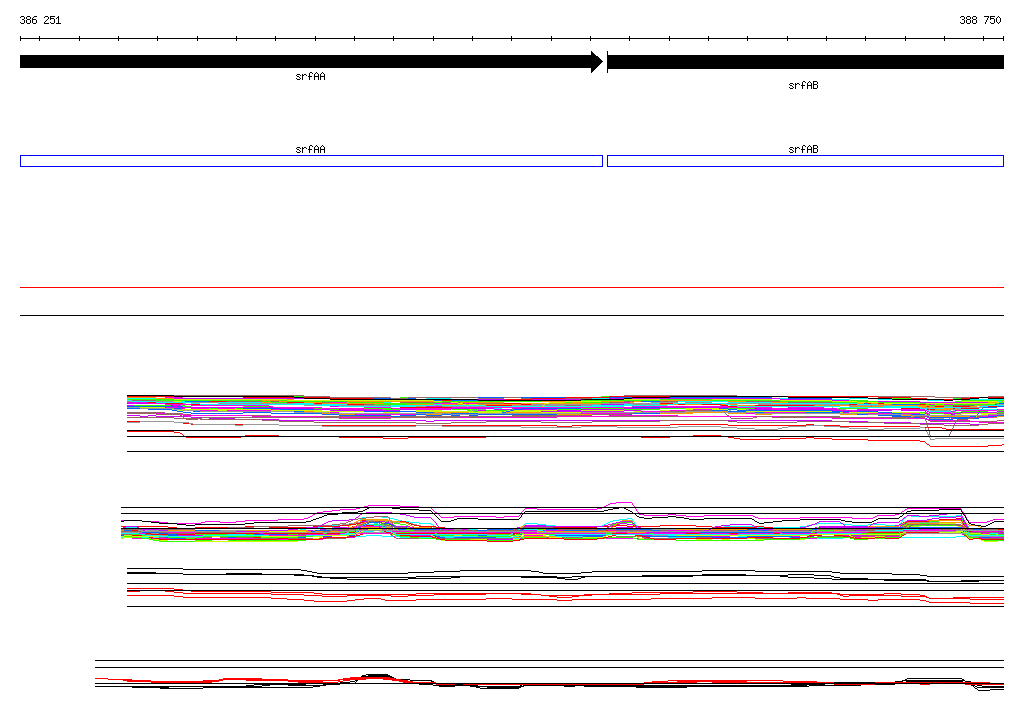Click the top multicolored expression profile band

566,412
